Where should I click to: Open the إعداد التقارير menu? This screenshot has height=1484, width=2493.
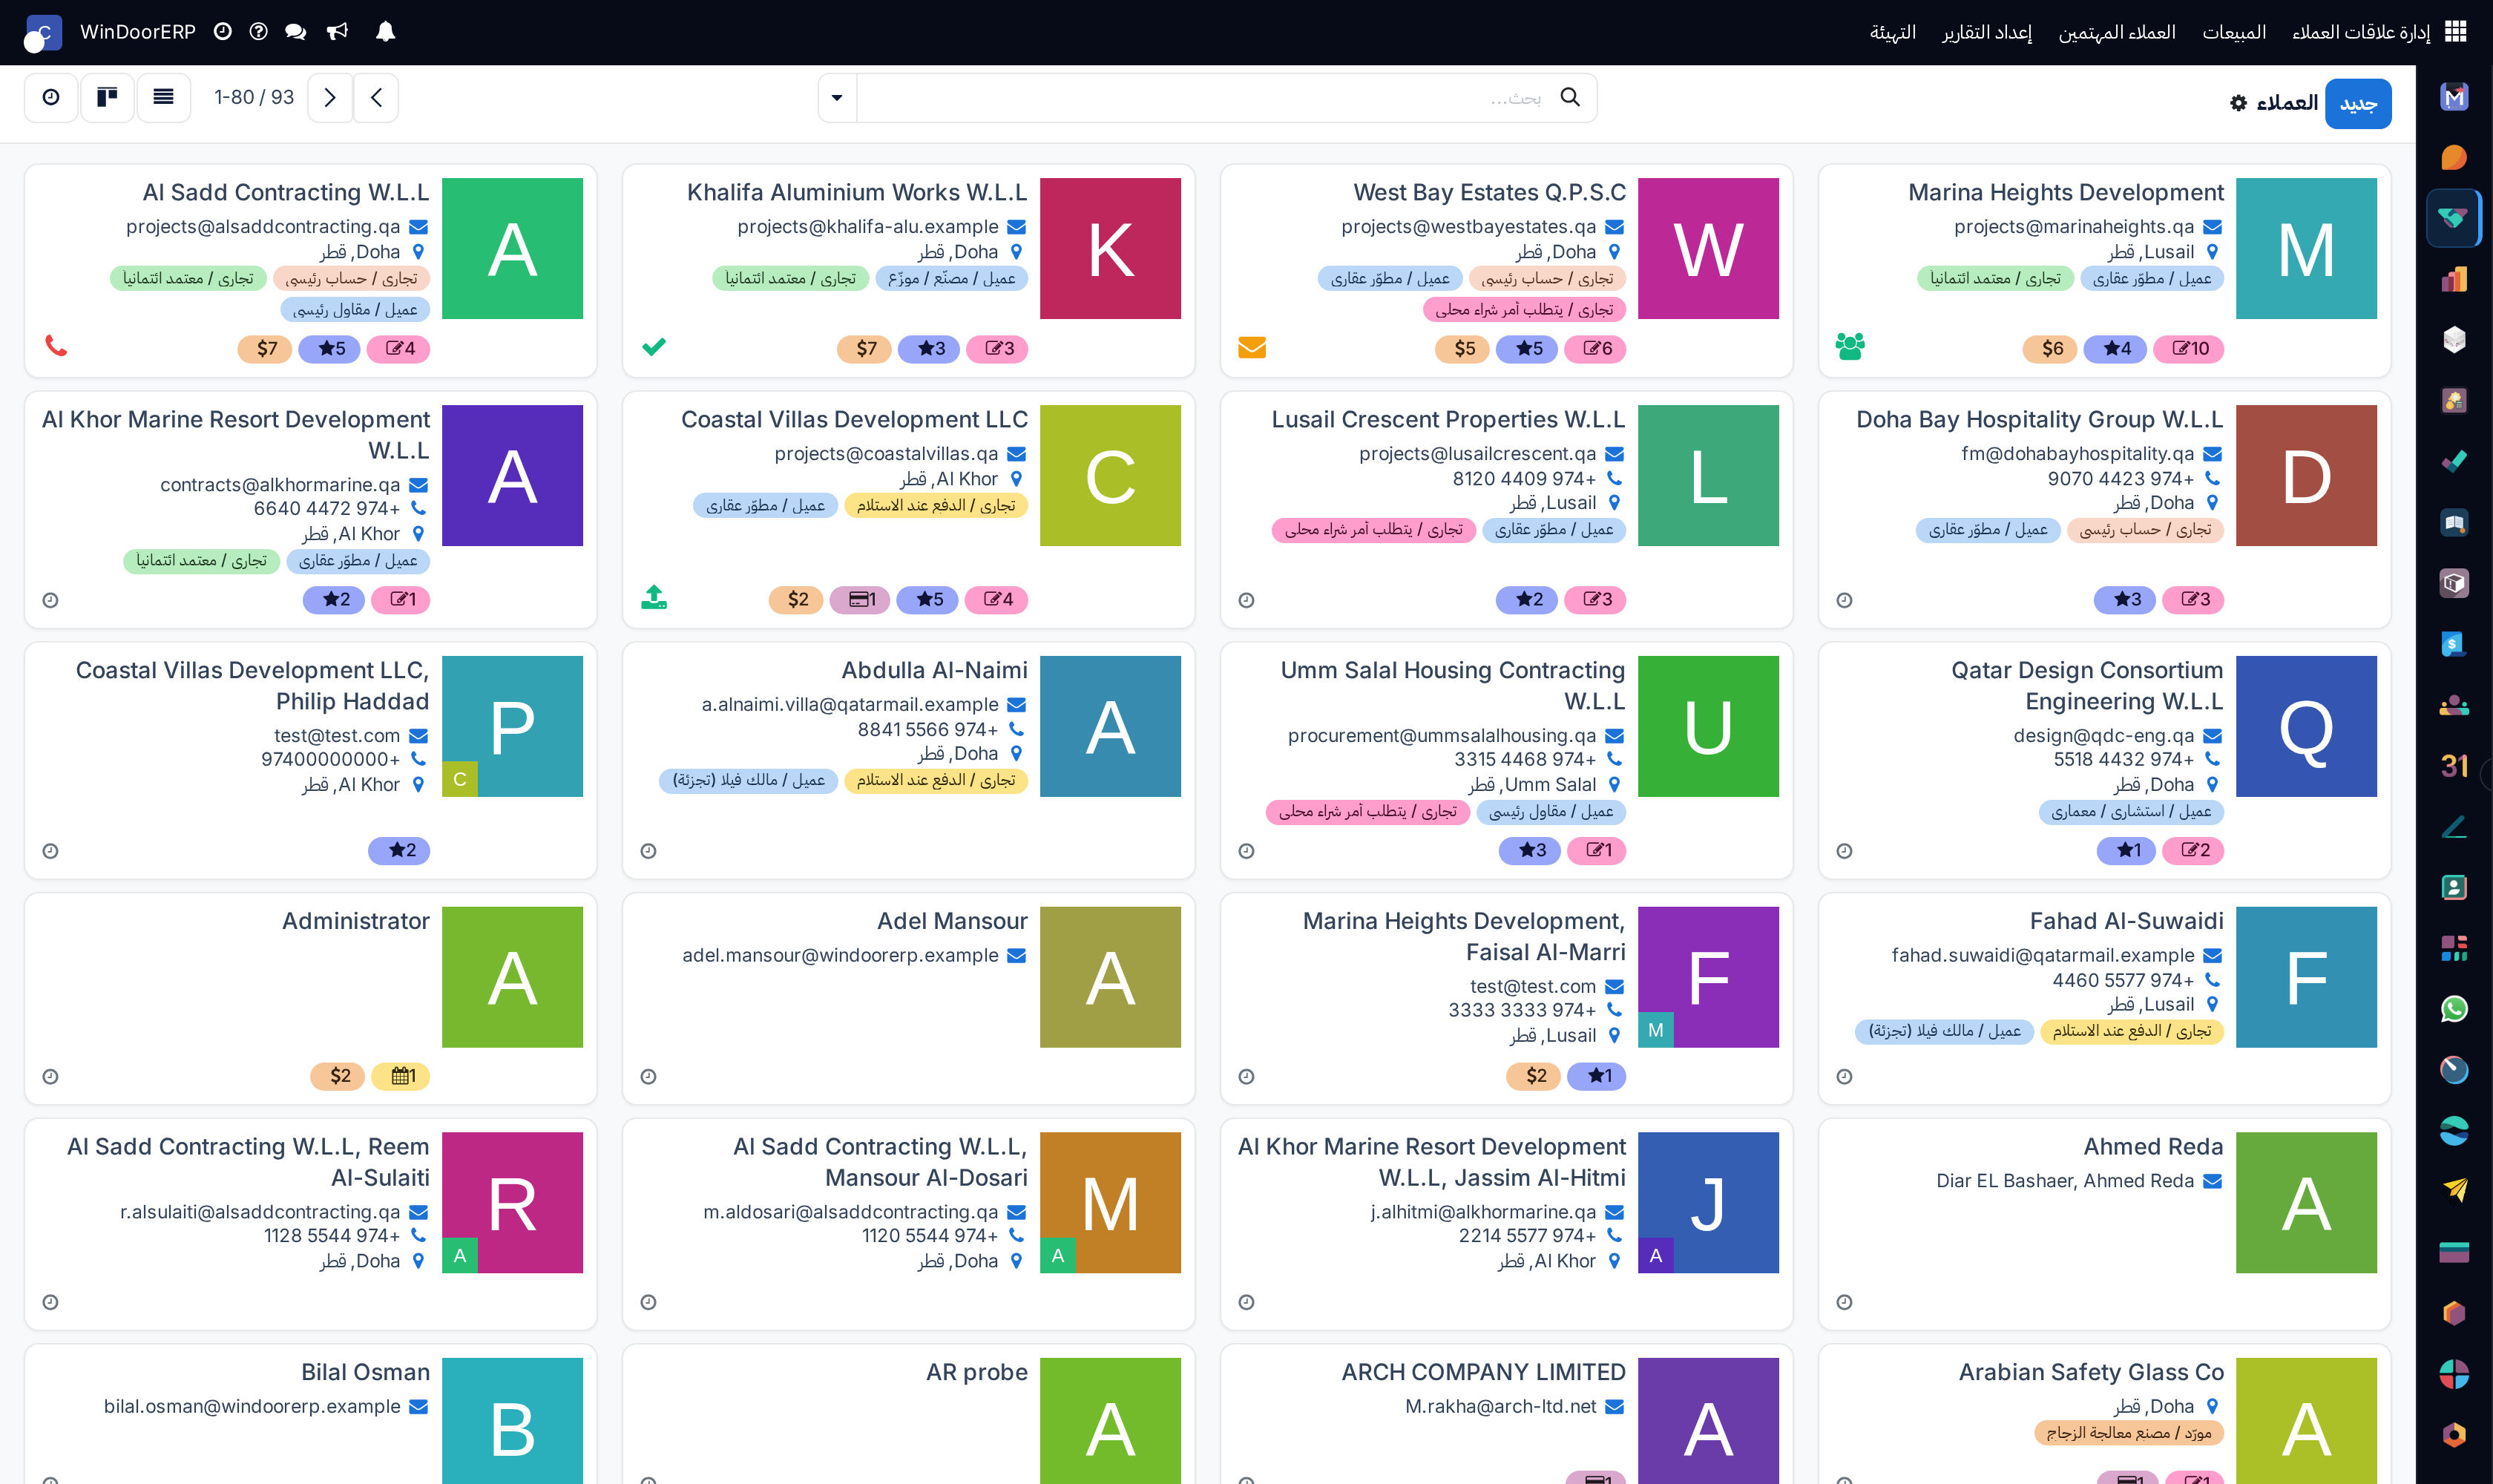(1986, 32)
